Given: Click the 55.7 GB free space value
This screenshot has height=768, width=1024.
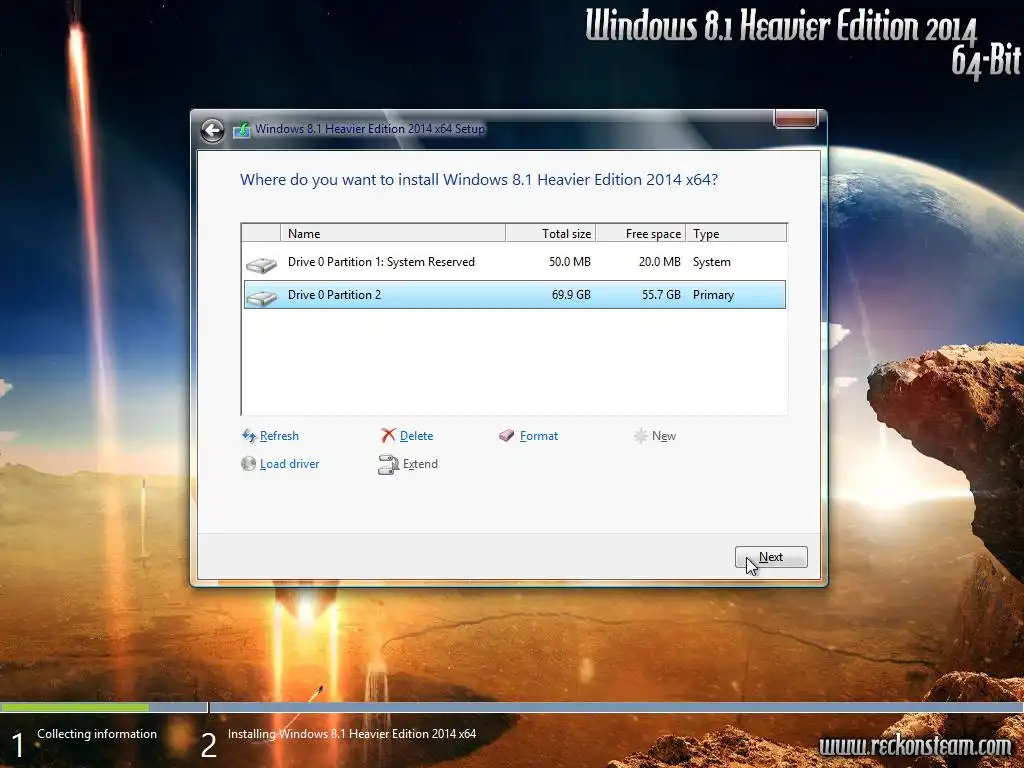Looking at the screenshot, I should coord(661,295).
